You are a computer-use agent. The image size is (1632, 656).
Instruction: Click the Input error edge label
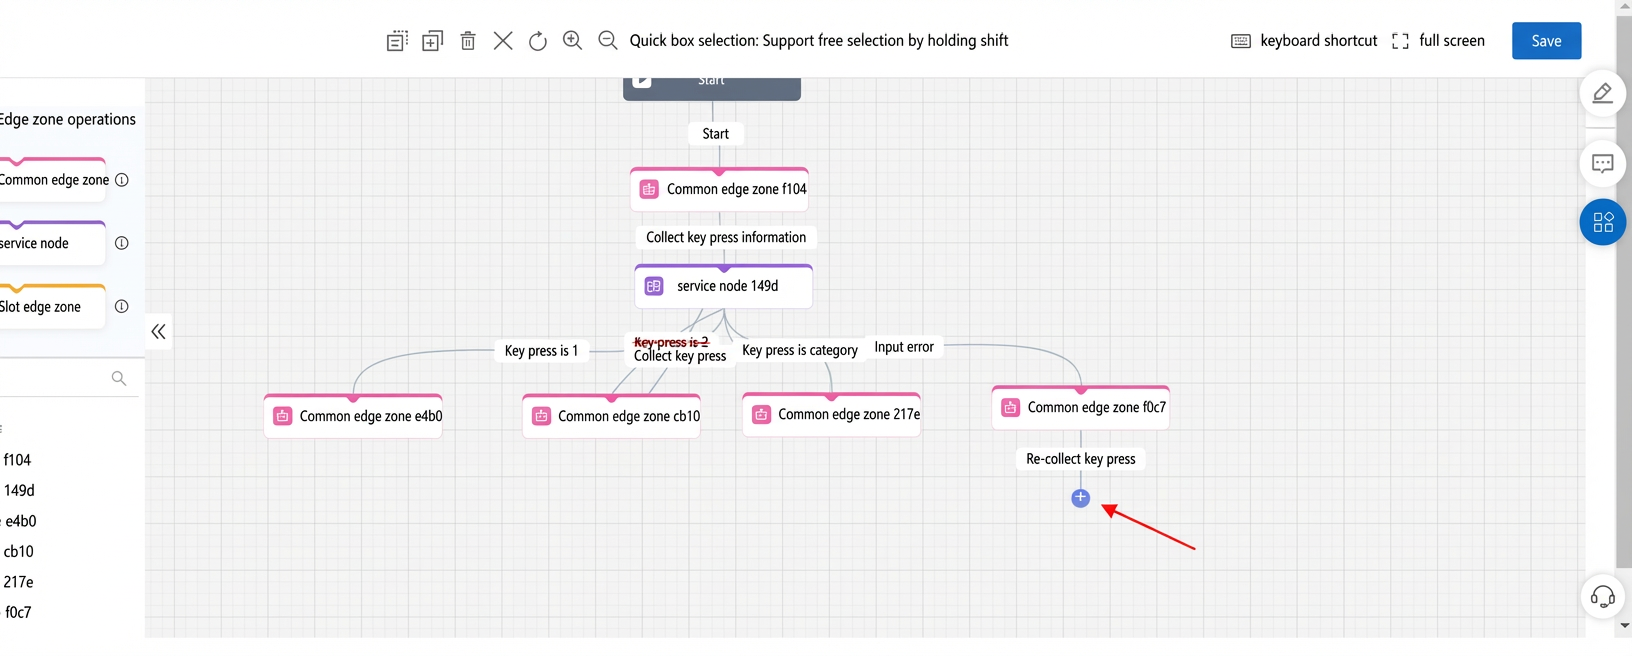(x=904, y=347)
